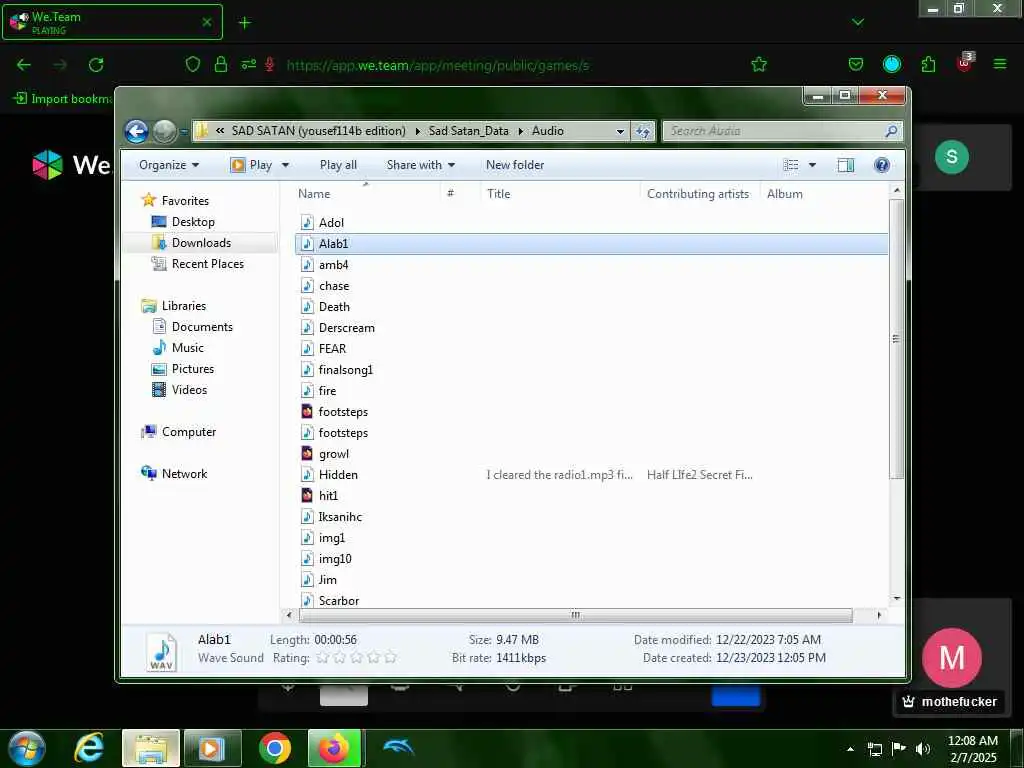1024x768 pixels.
Task: Expand the Share with dropdown
Action: tap(421, 165)
